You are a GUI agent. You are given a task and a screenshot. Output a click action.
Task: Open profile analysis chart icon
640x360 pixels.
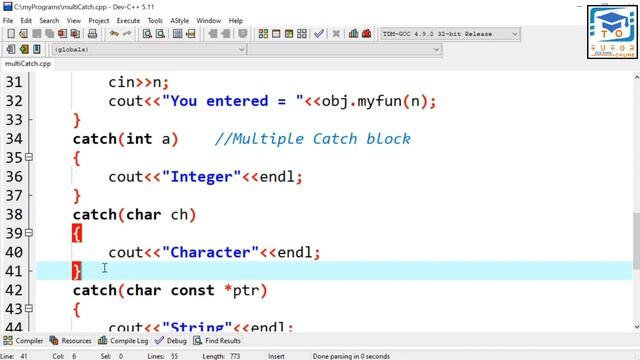coord(353,34)
